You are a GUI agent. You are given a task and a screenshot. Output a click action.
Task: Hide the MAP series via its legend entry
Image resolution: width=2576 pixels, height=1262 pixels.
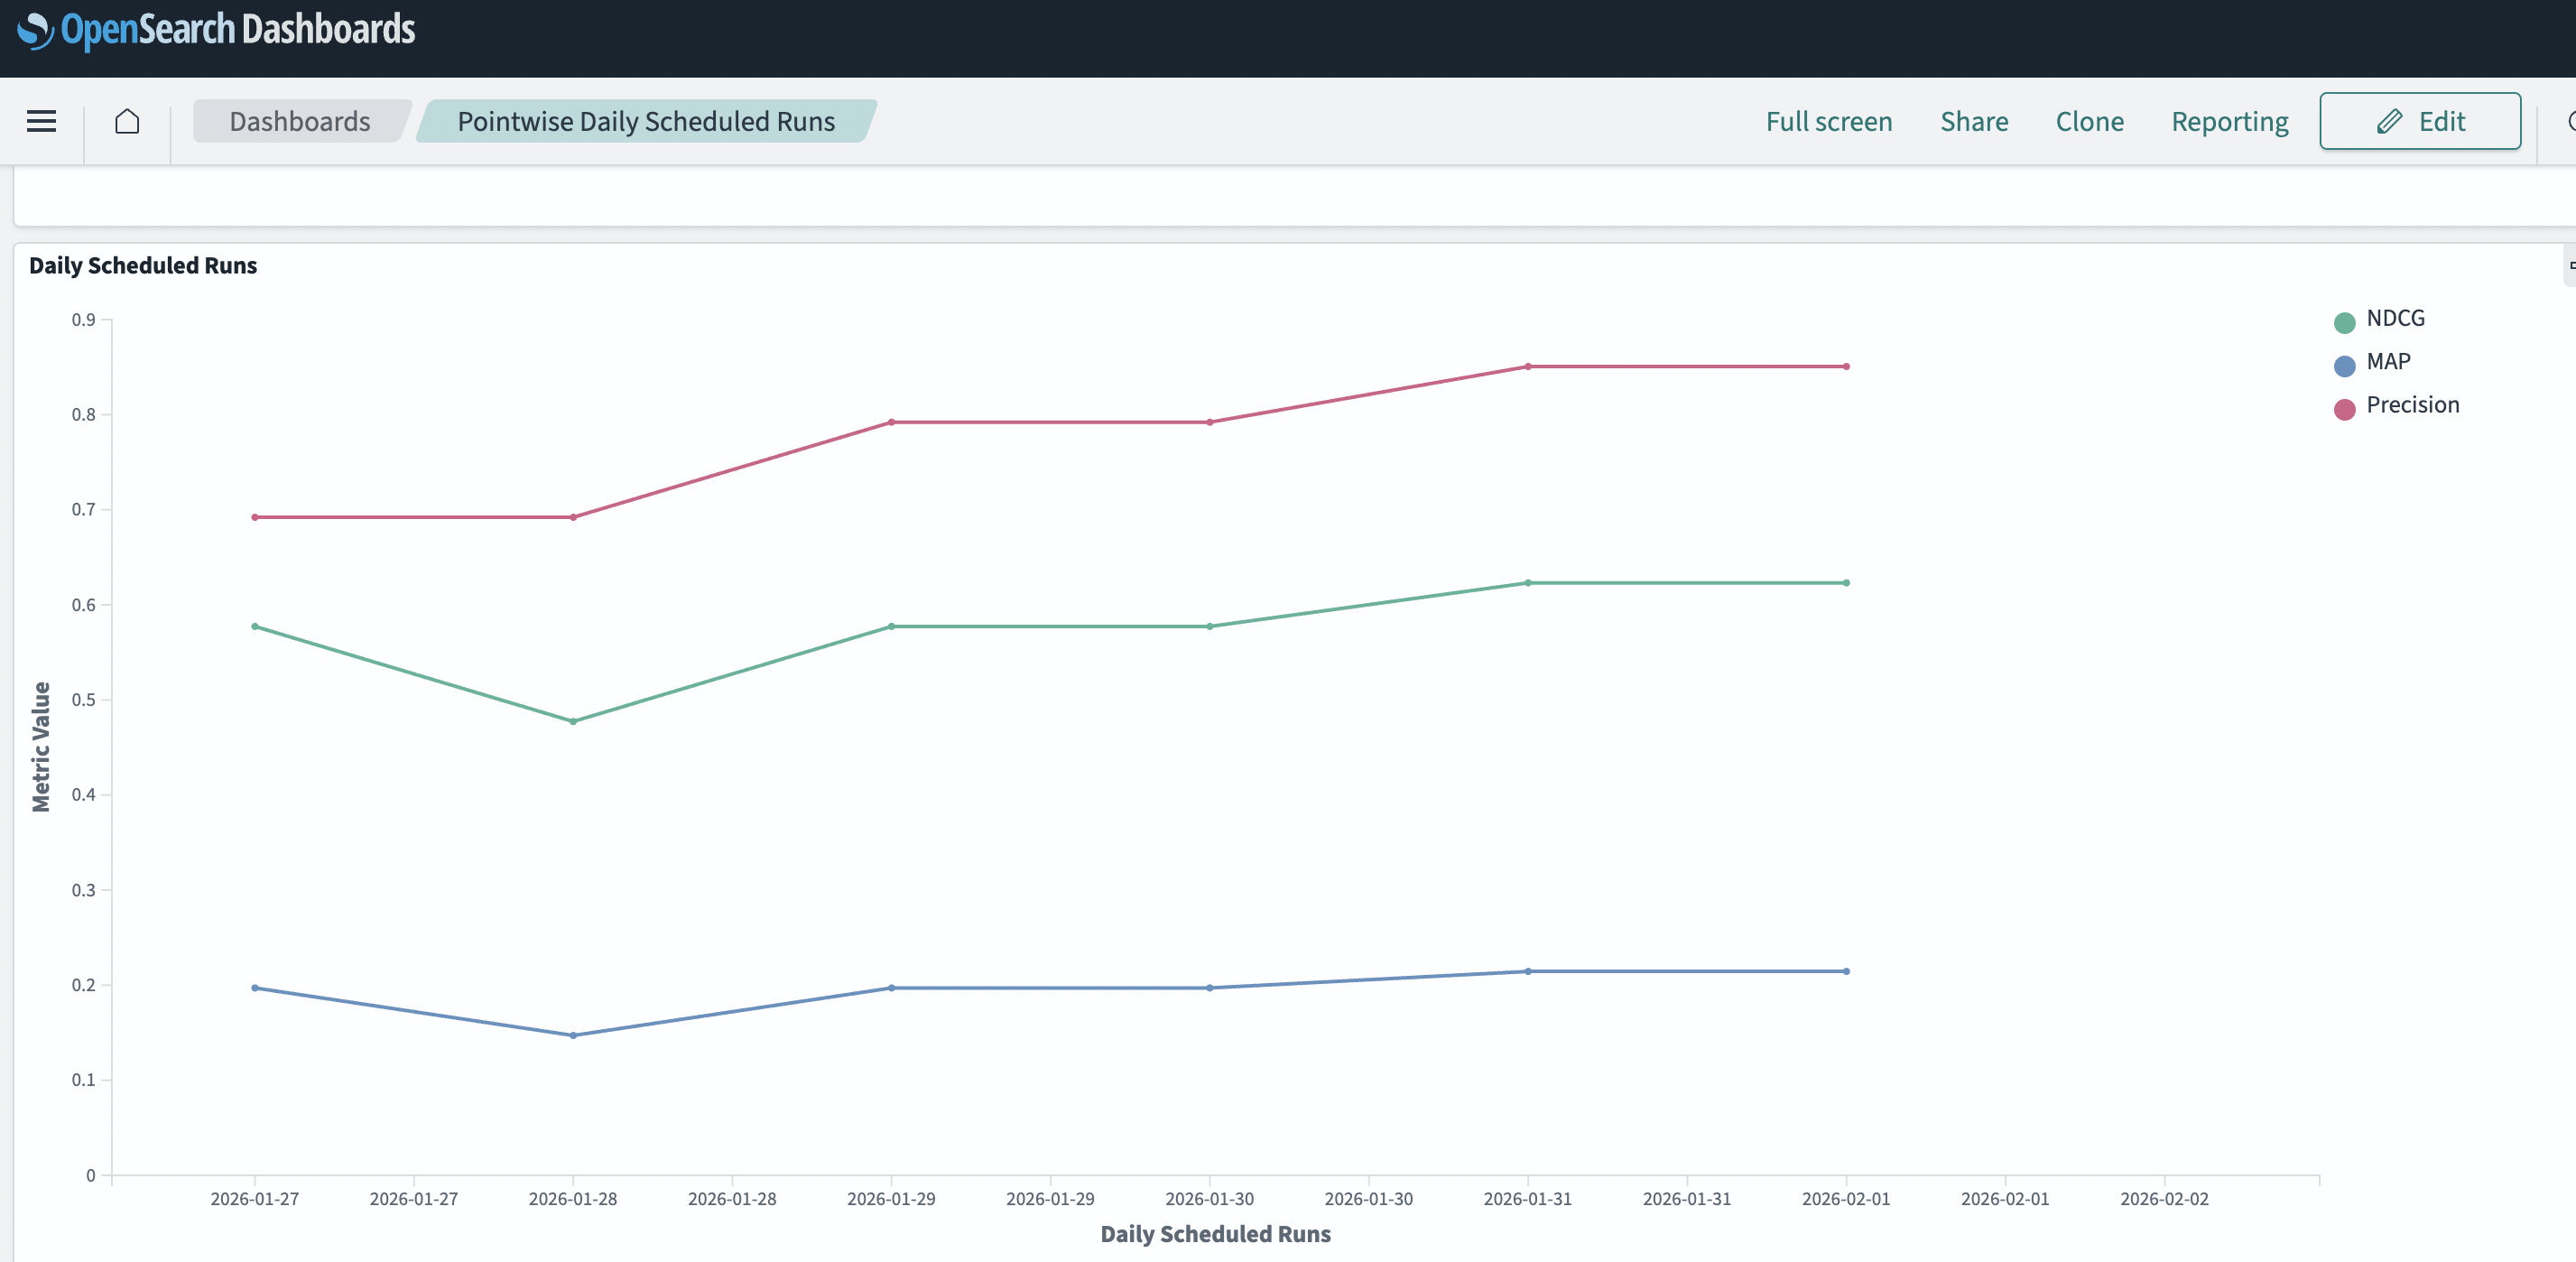[x=2389, y=362]
